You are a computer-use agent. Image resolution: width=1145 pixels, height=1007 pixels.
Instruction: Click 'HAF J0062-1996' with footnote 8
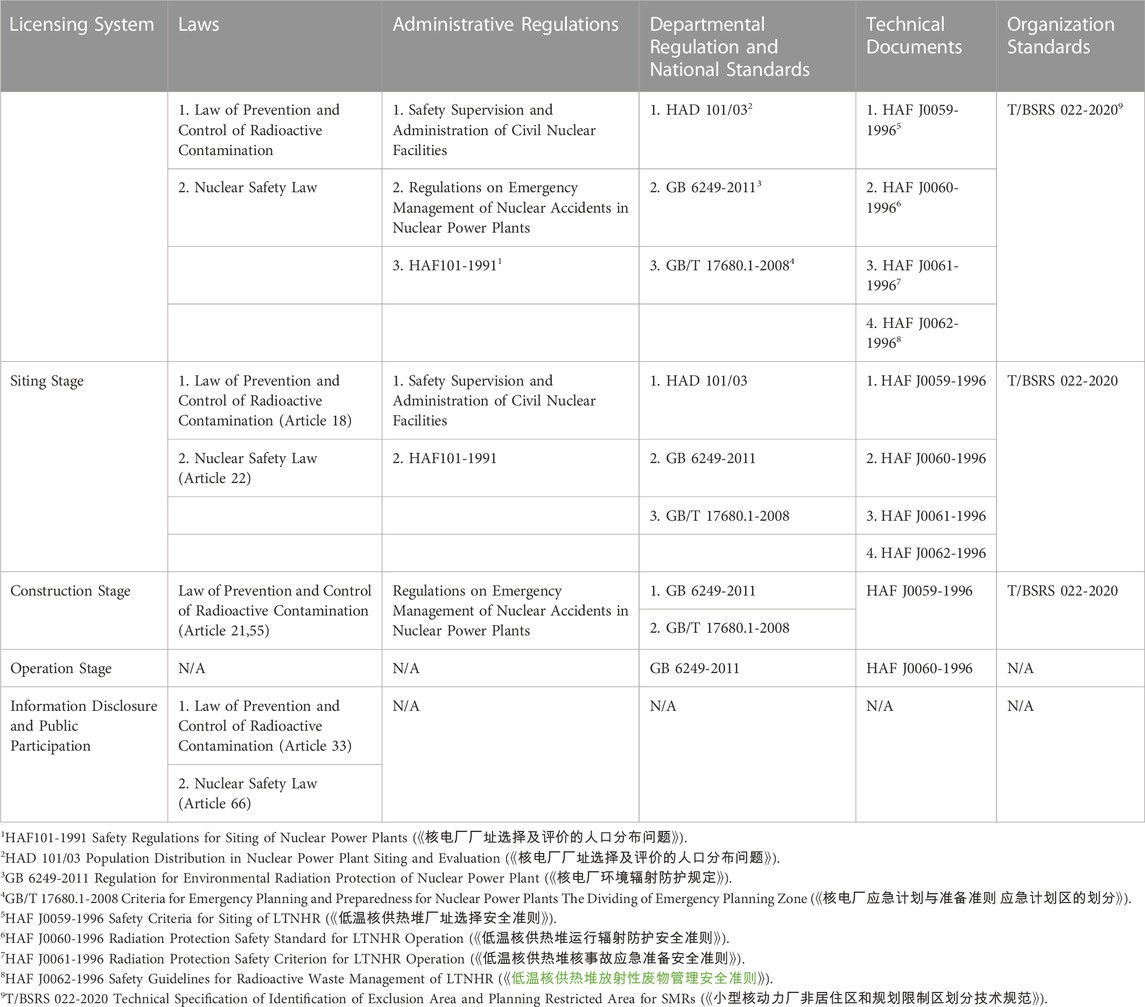pyautogui.click(x=912, y=333)
